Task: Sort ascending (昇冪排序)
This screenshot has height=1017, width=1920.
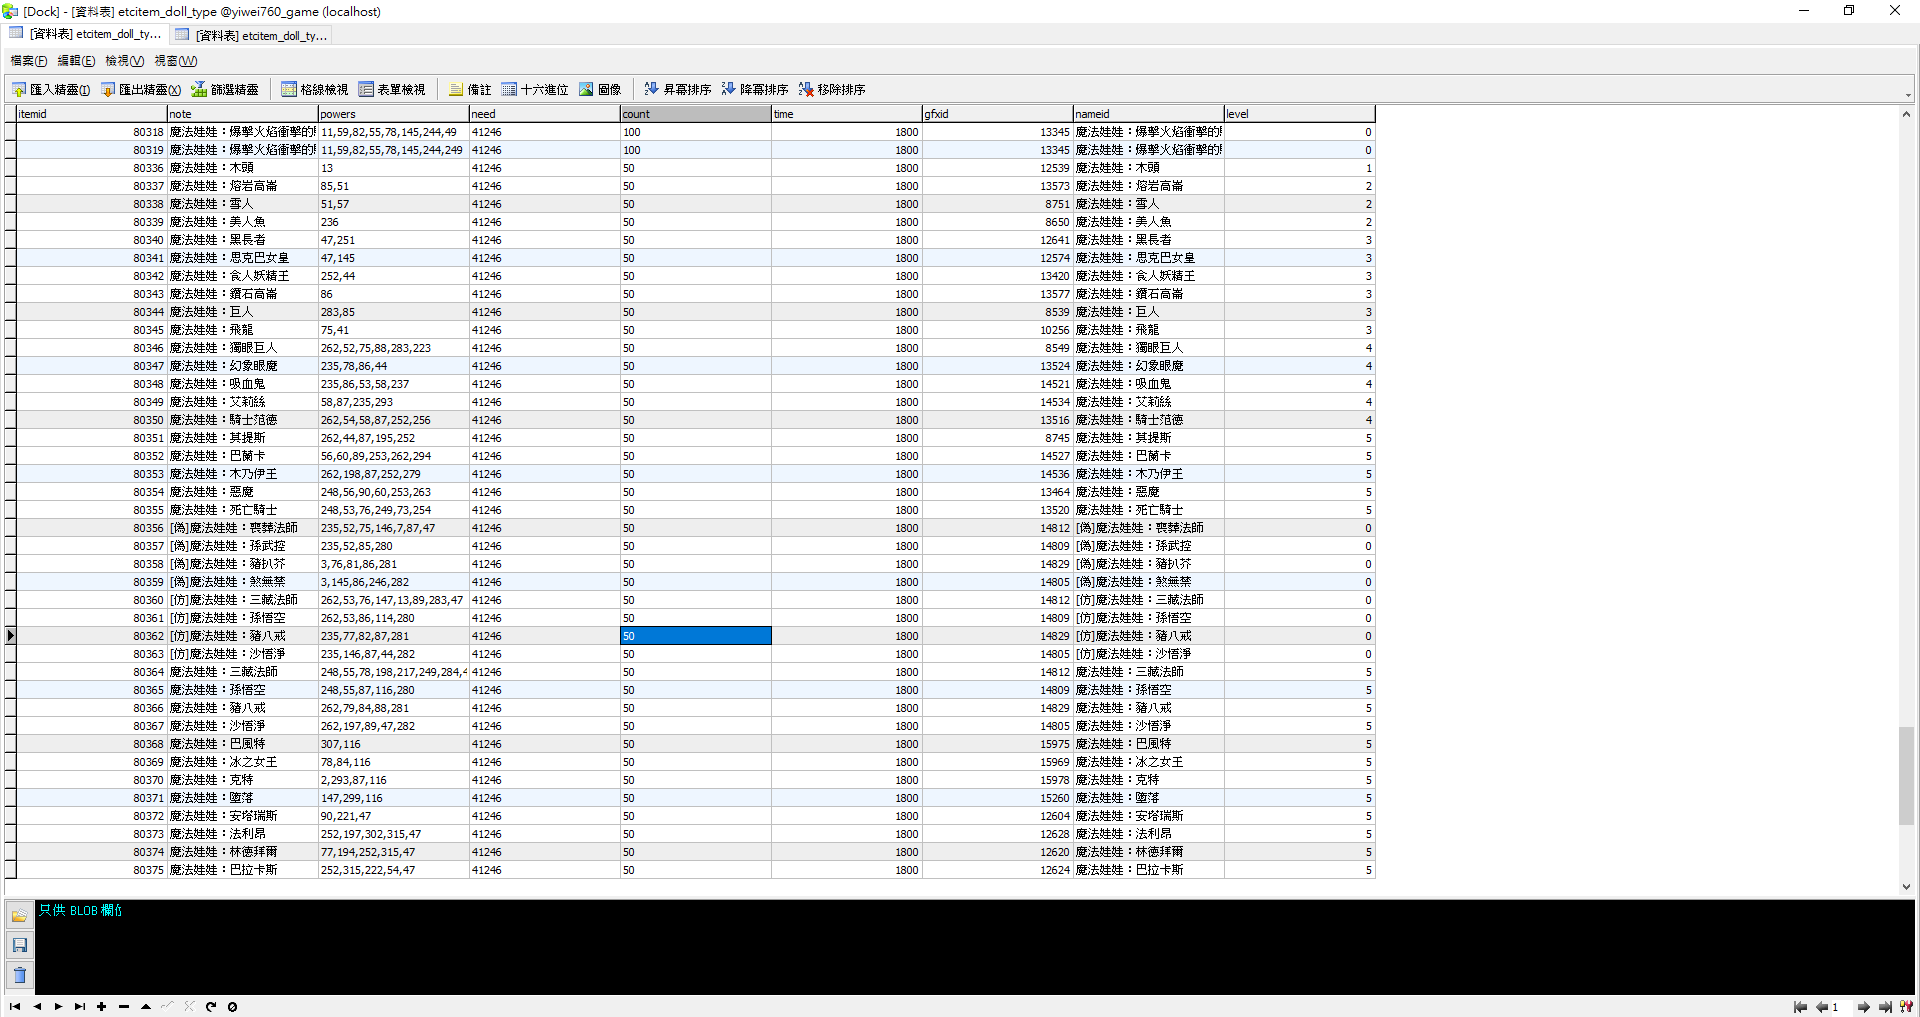Action: point(677,89)
